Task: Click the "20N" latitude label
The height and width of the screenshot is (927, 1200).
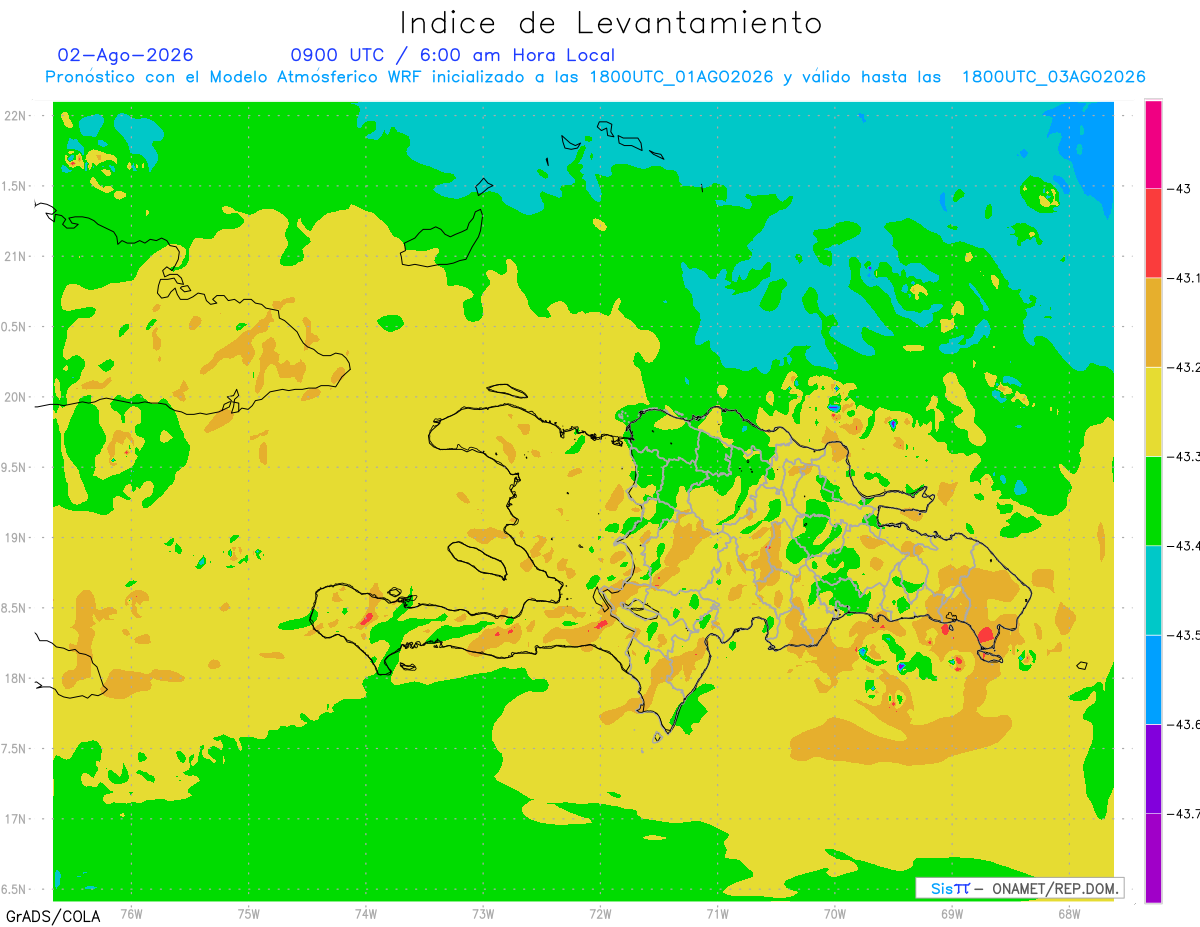Action: tap(14, 397)
